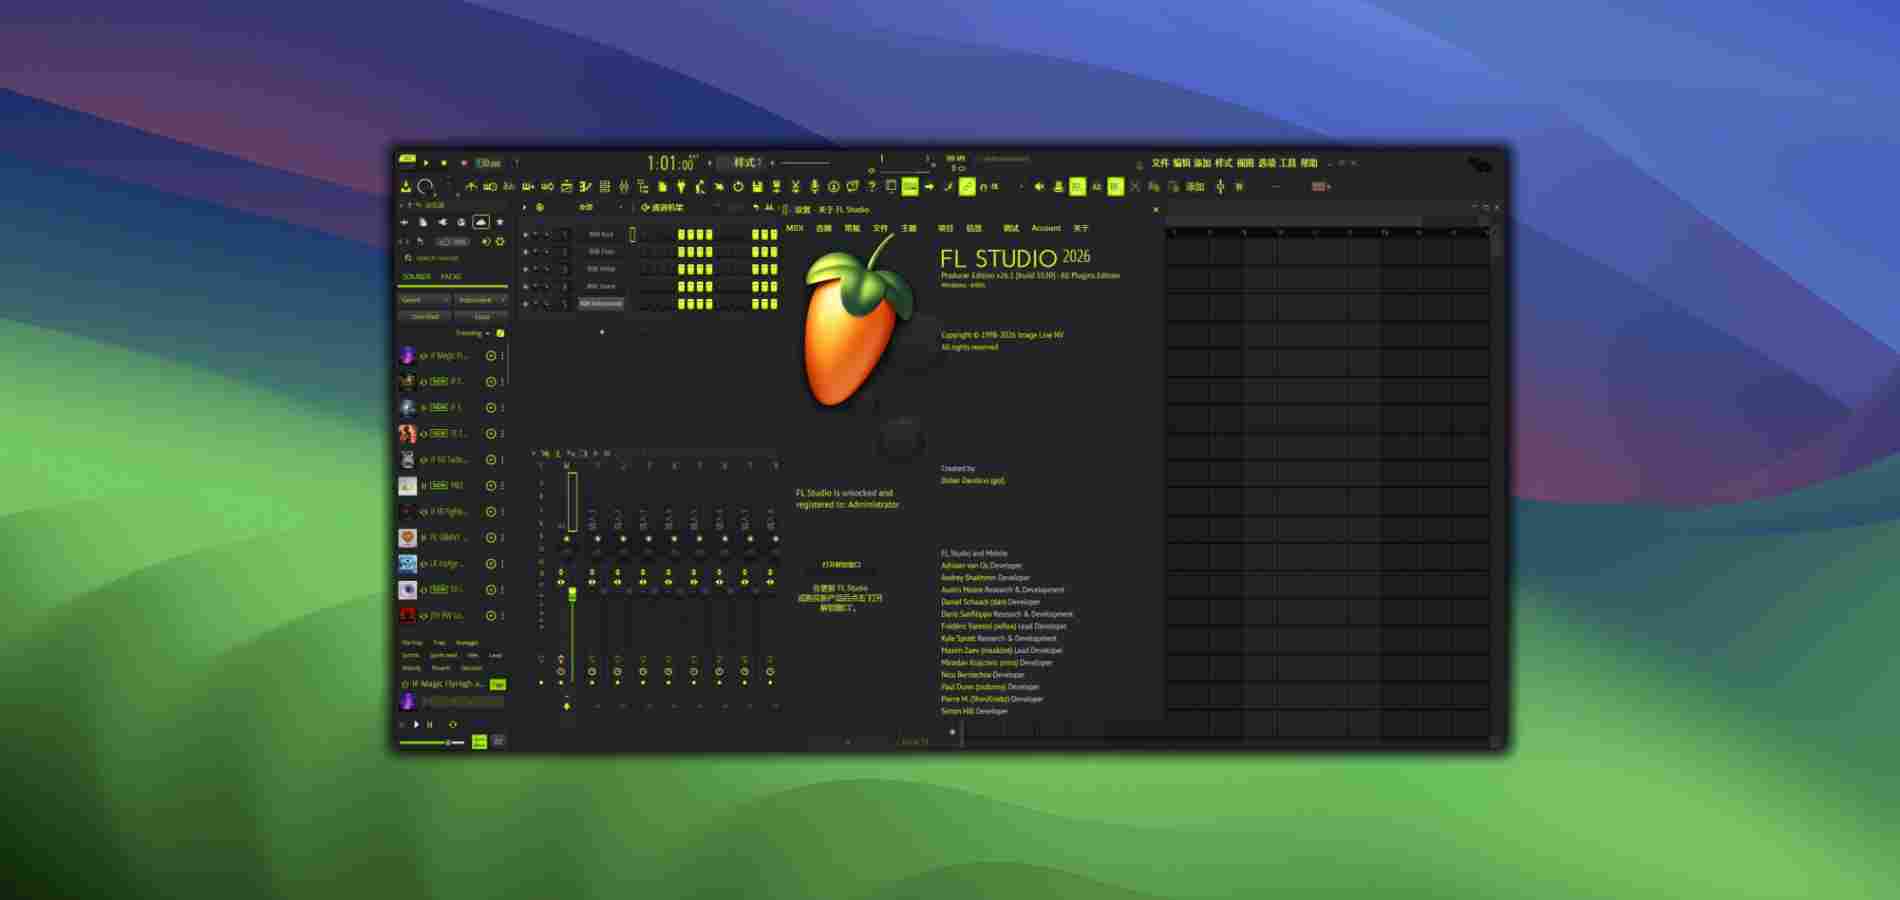This screenshot has height=900, width=1900.
Task: Switch to the Account settings tab
Action: [x=1046, y=228]
